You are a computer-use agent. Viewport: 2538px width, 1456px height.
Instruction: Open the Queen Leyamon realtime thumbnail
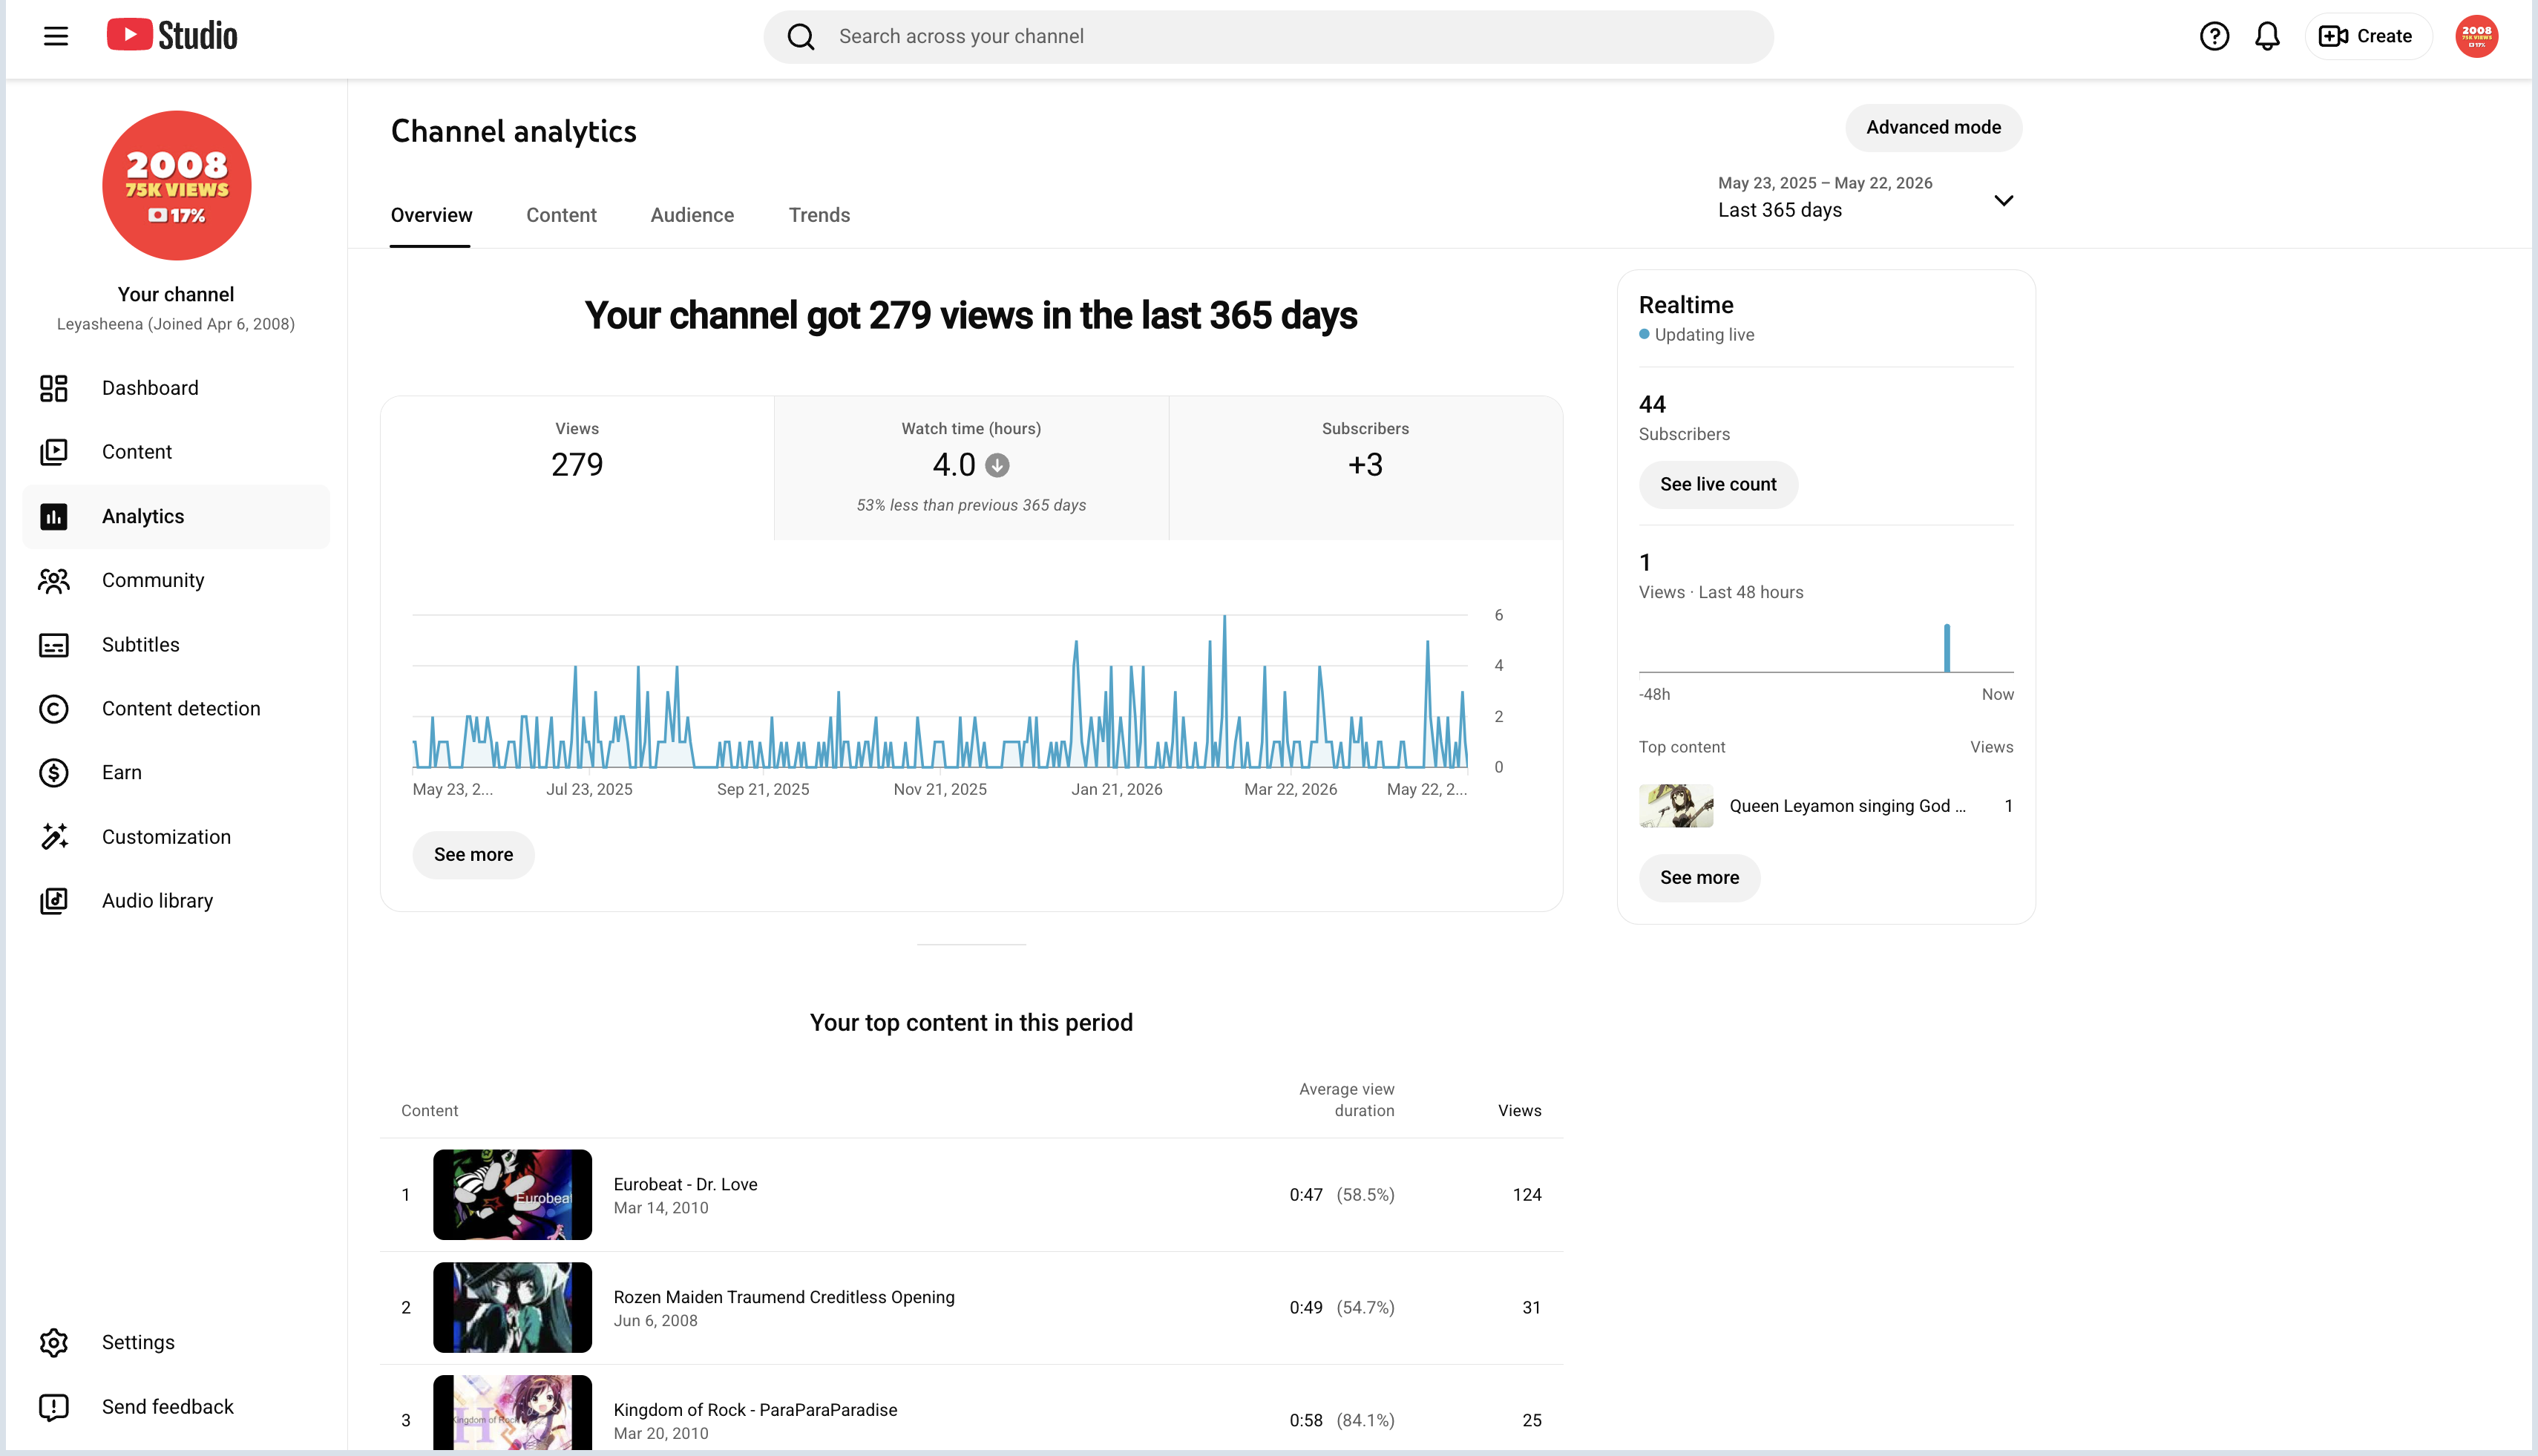[x=1676, y=806]
